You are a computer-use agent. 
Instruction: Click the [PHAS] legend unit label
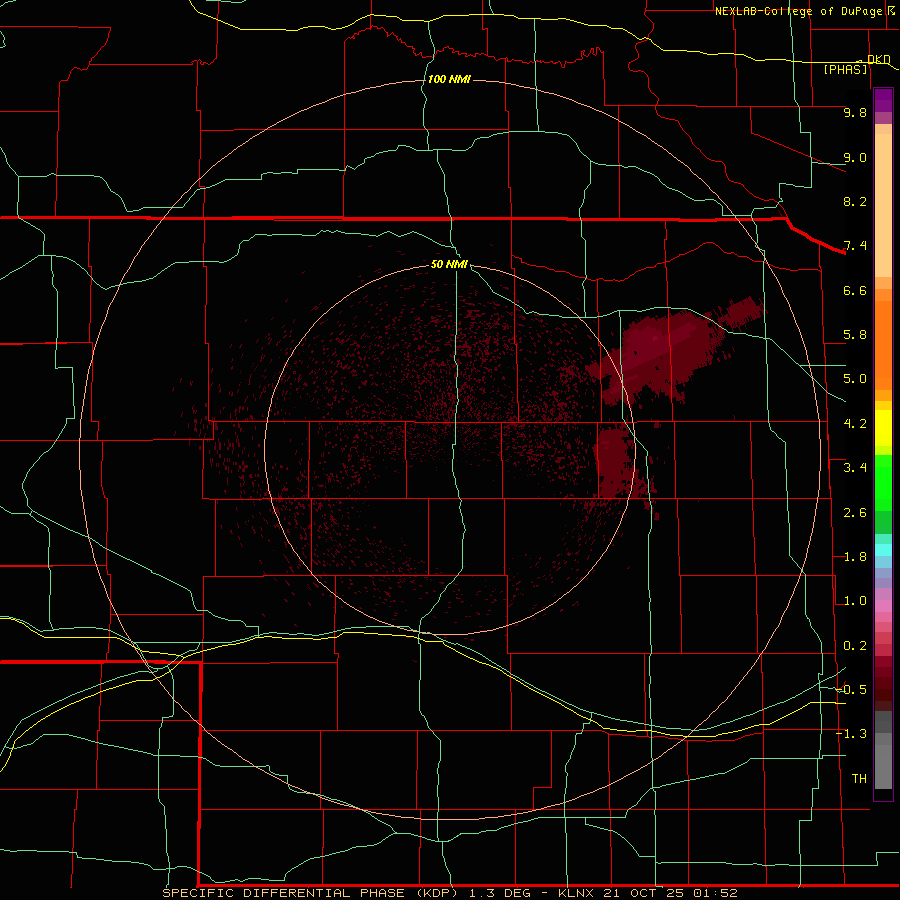(845, 70)
